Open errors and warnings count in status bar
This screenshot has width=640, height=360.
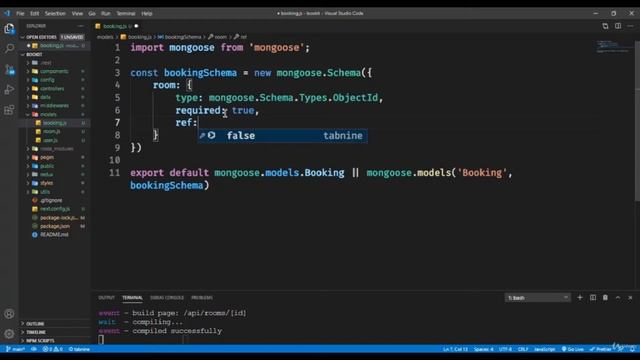point(53,349)
